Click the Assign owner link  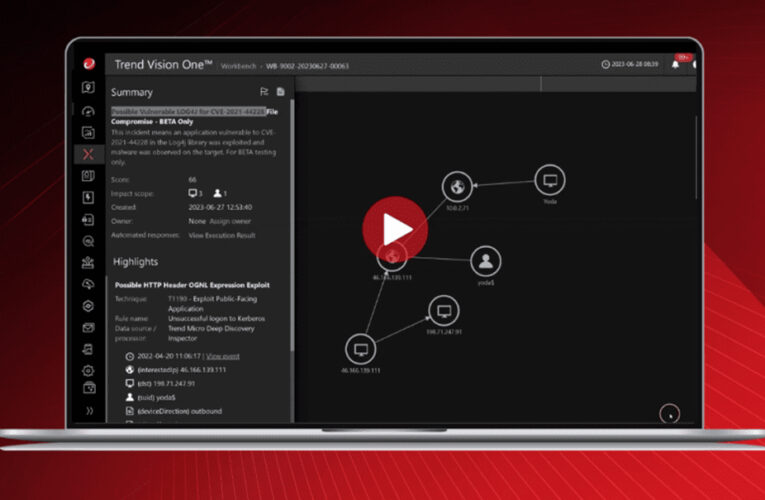(x=230, y=221)
